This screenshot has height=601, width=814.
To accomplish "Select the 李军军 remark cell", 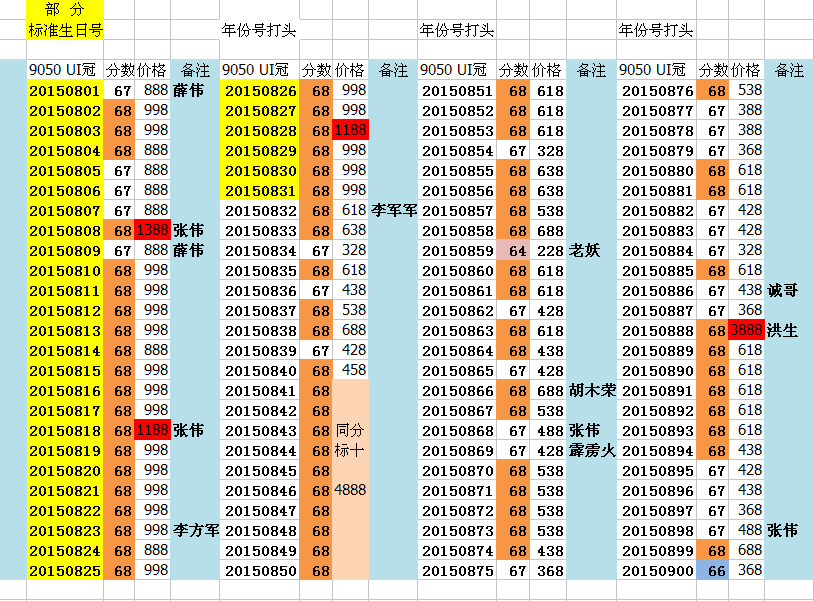I will 394,211.
